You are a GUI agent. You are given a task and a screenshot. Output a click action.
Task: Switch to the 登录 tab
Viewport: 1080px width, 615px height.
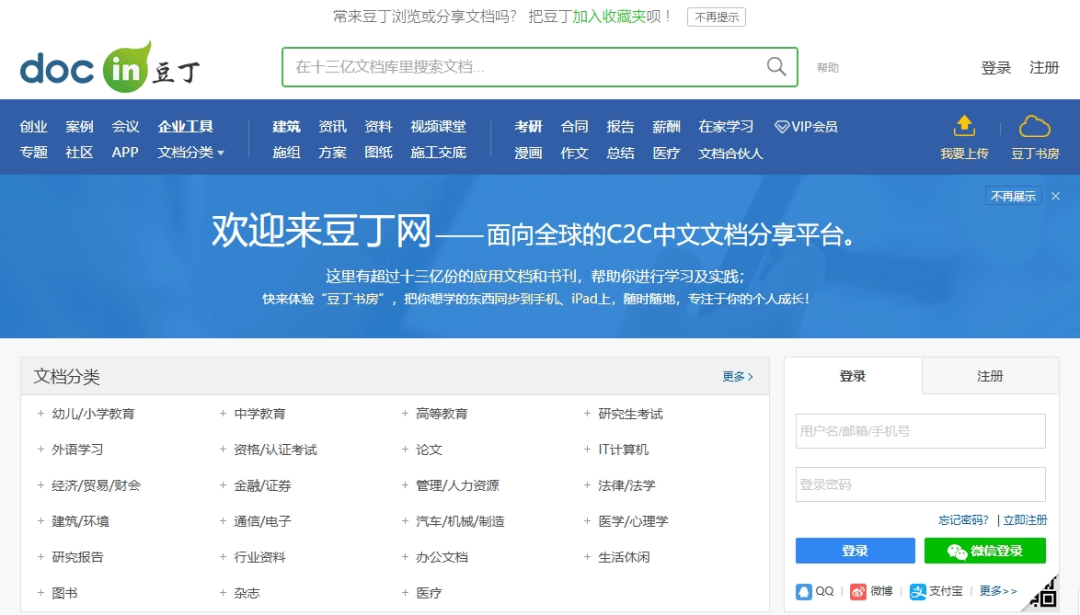point(853,376)
